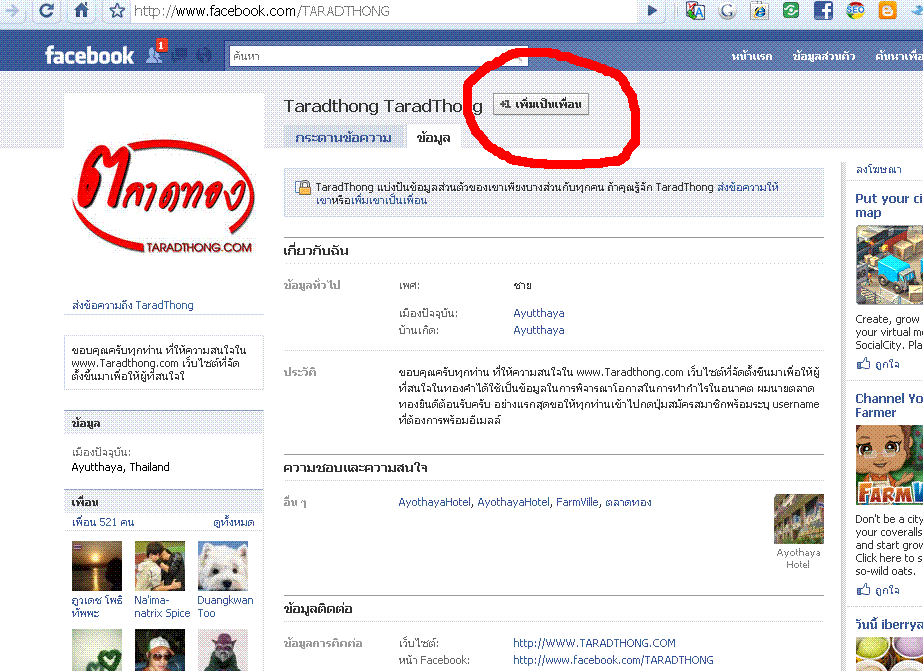Open the Channel Your Farmer ad title

[889, 406]
